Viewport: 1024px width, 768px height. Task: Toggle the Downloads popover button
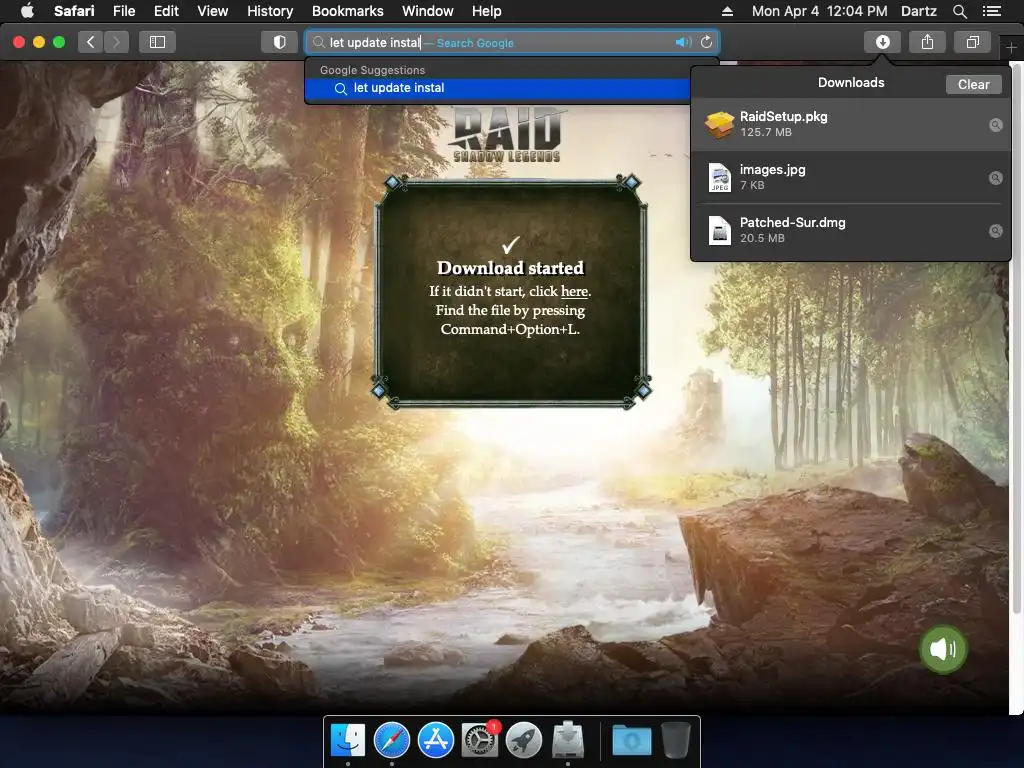click(882, 42)
